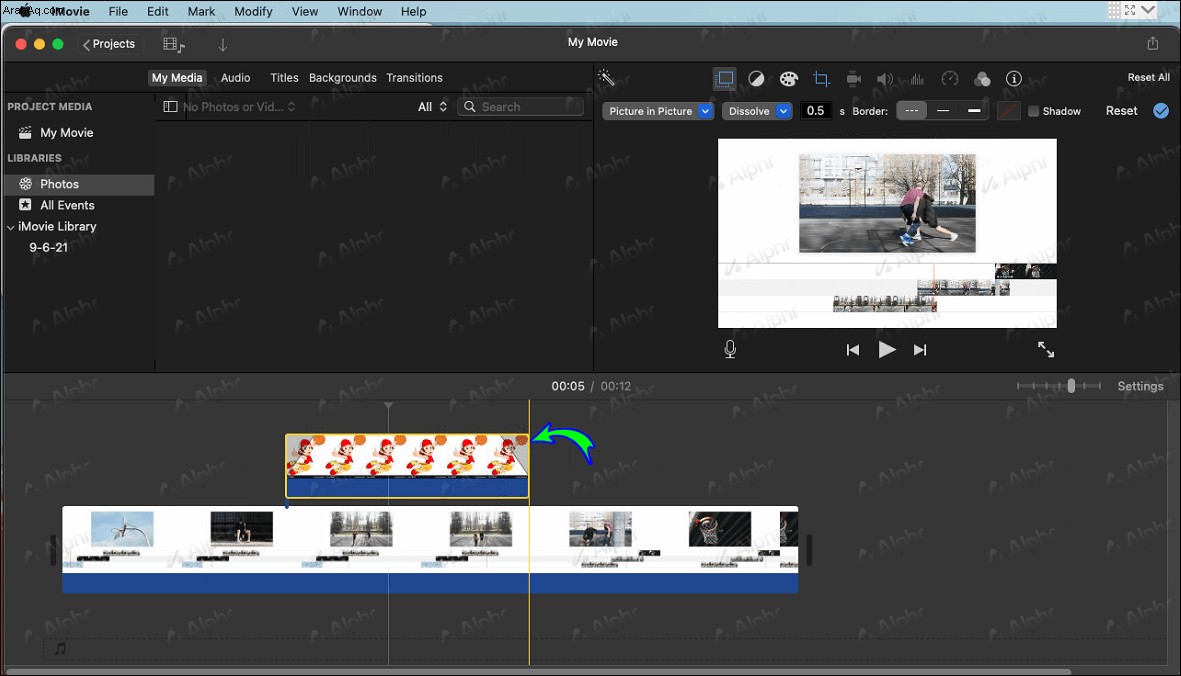Switch to the Transitions tab

[x=414, y=78]
